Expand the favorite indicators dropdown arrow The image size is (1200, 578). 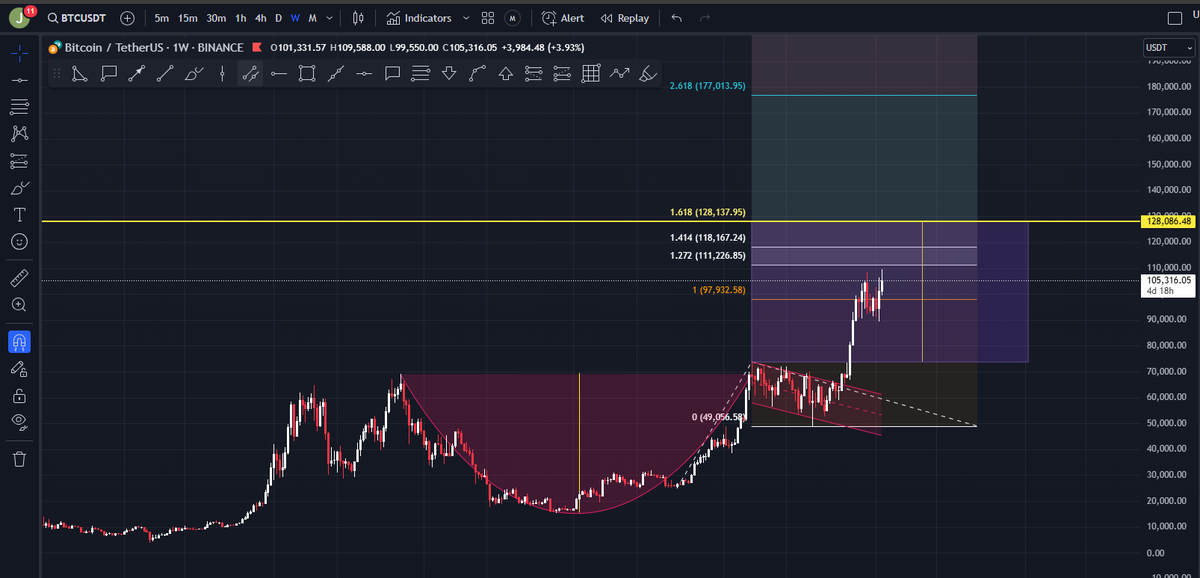pyautogui.click(x=466, y=18)
